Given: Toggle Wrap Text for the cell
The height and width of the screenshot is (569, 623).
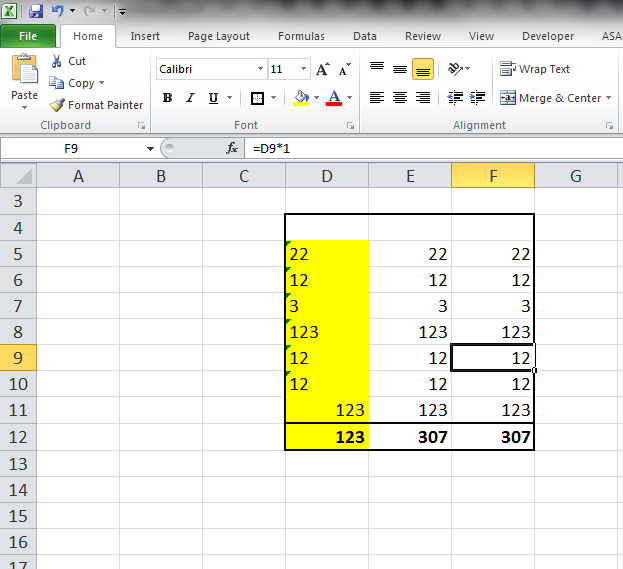Looking at the screenshot, I should click(x=535, y=69).
